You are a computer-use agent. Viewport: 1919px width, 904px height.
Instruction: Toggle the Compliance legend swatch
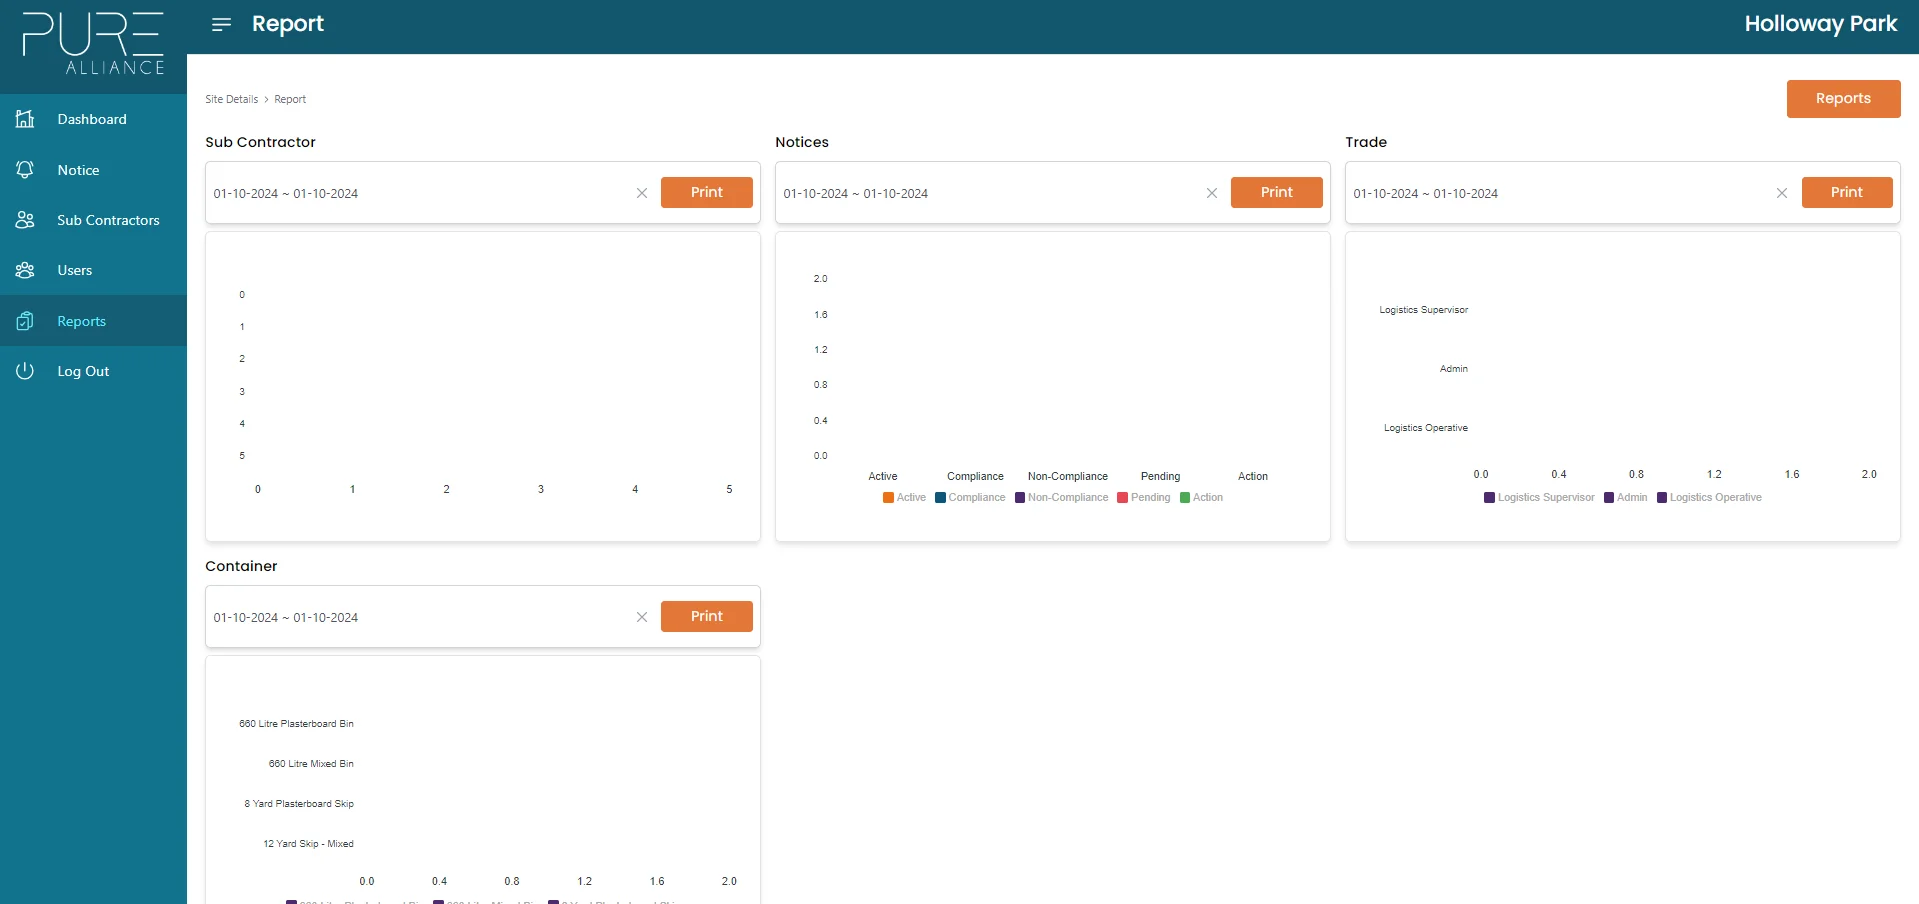coord(940,497)
